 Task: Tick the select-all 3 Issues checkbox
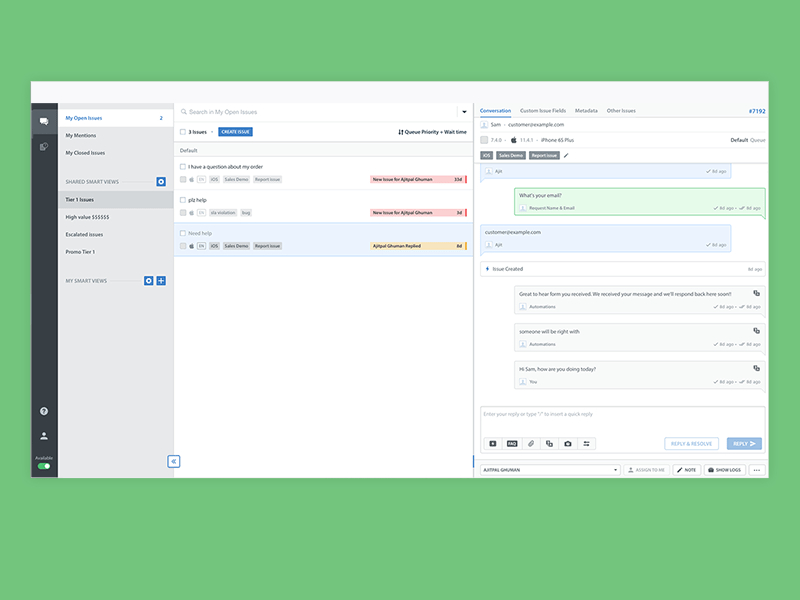coord(183,132)
